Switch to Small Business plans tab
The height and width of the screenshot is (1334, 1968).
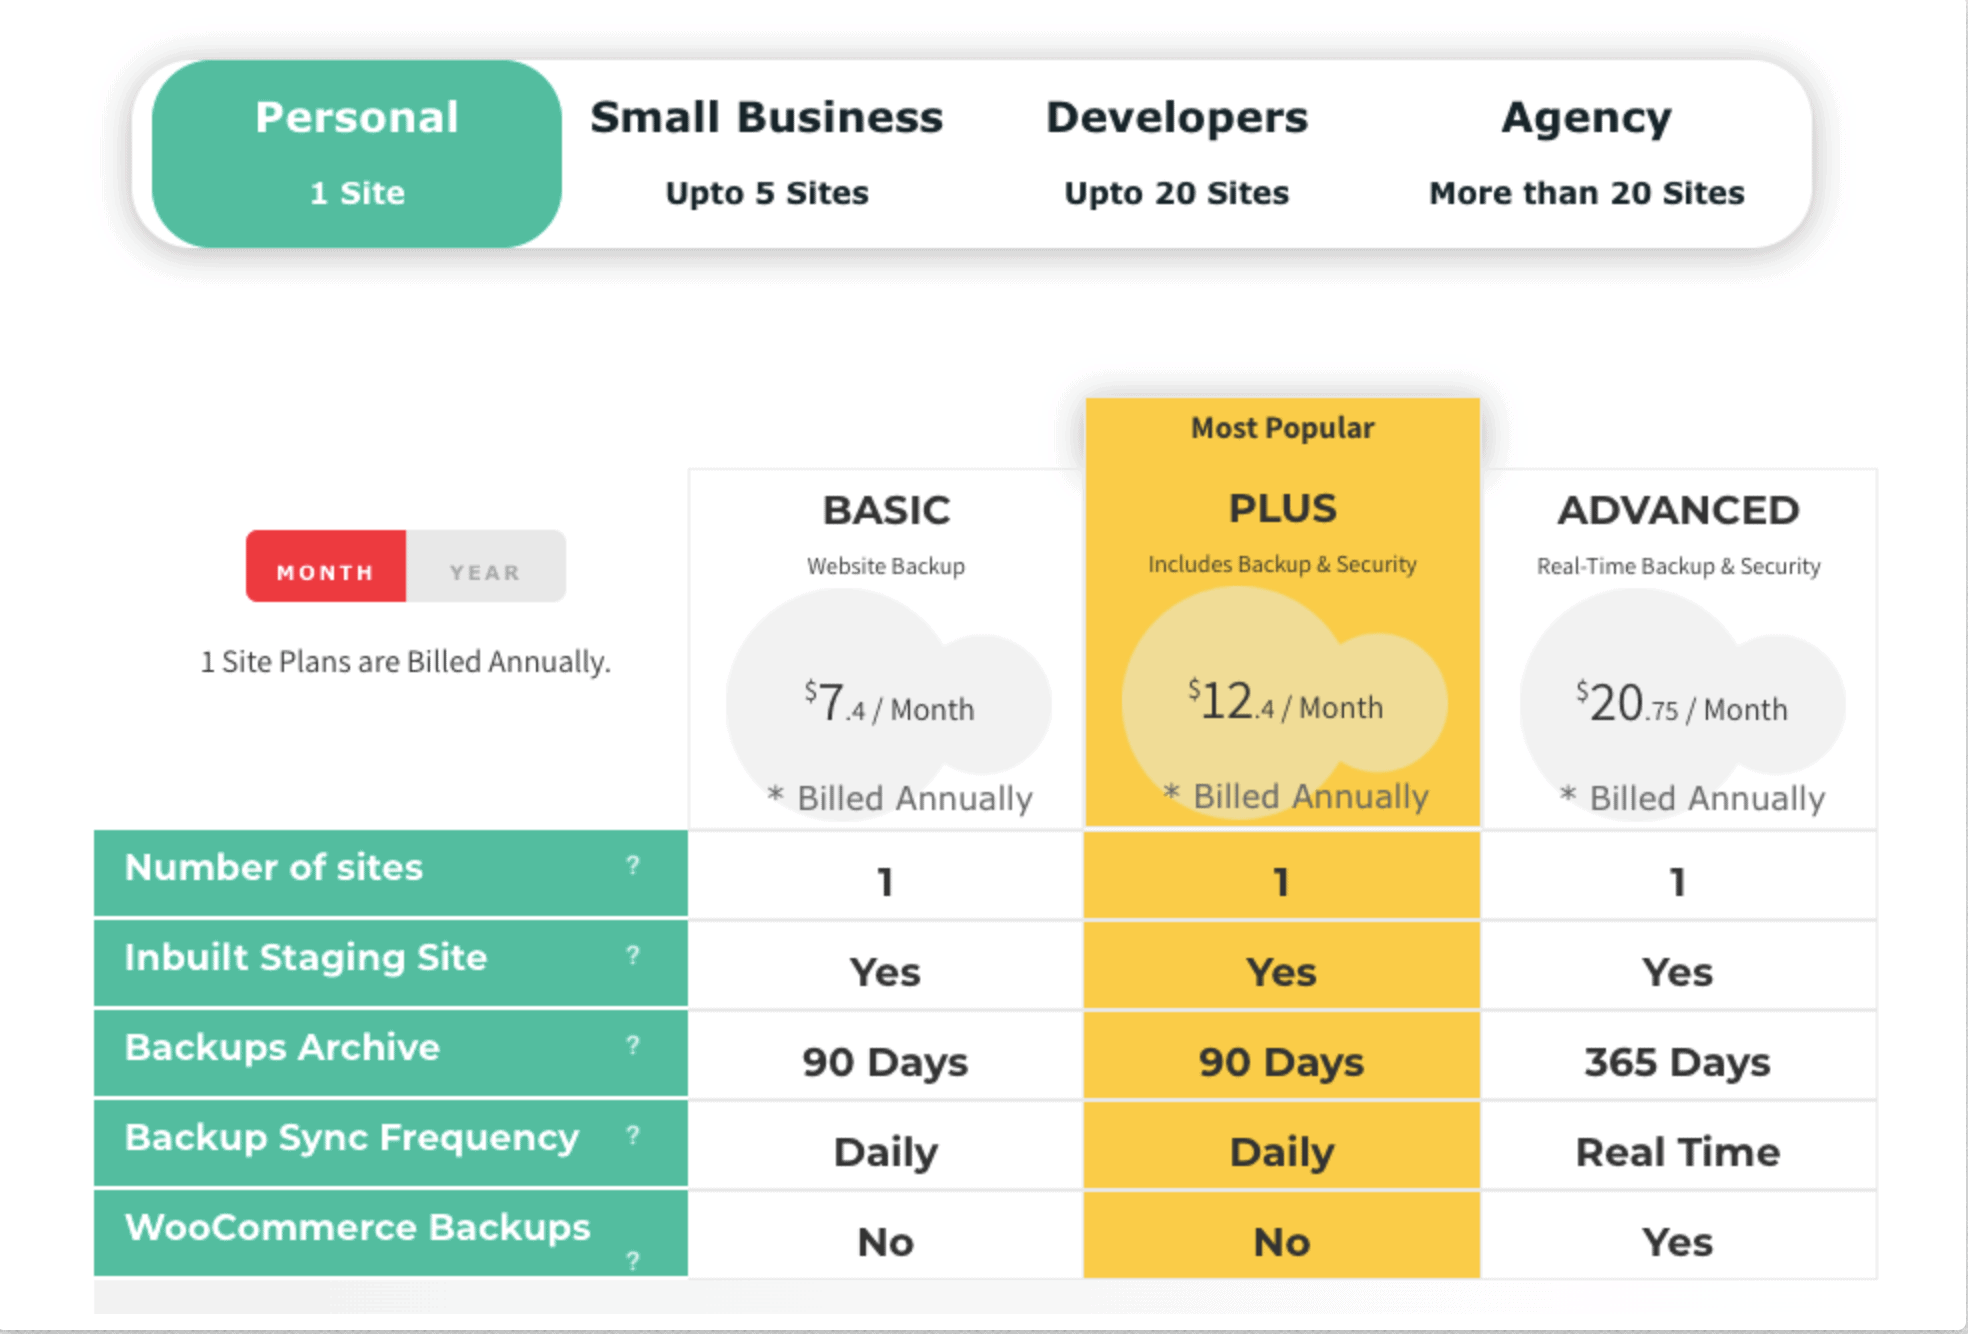(x=766, y=153)
